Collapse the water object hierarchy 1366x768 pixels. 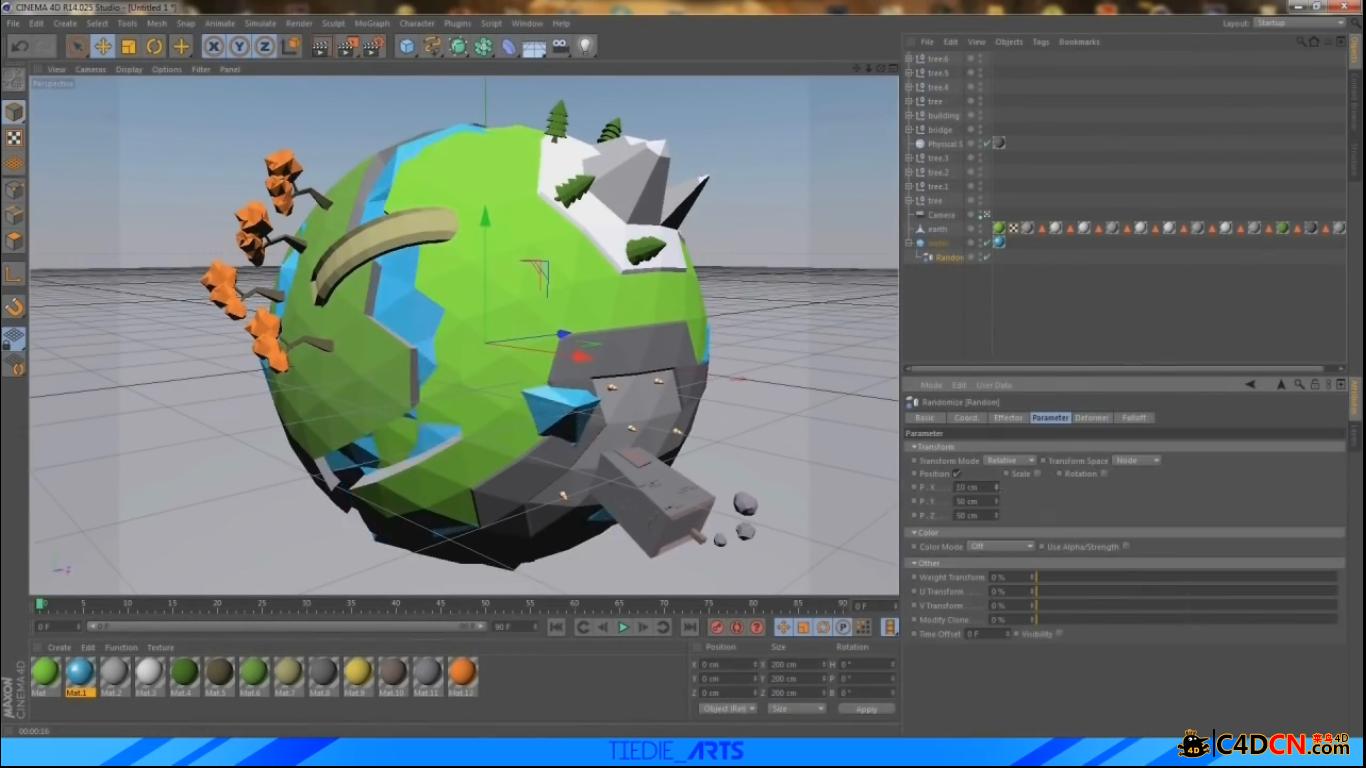tap(909, 243)
